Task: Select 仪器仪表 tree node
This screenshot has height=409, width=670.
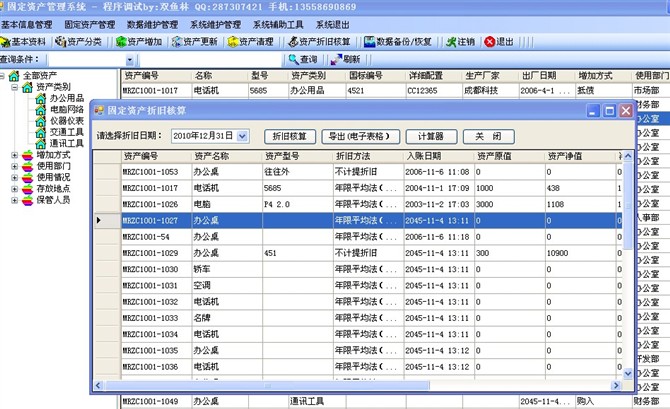Action: pyautogui.click(x=67, y=121)
